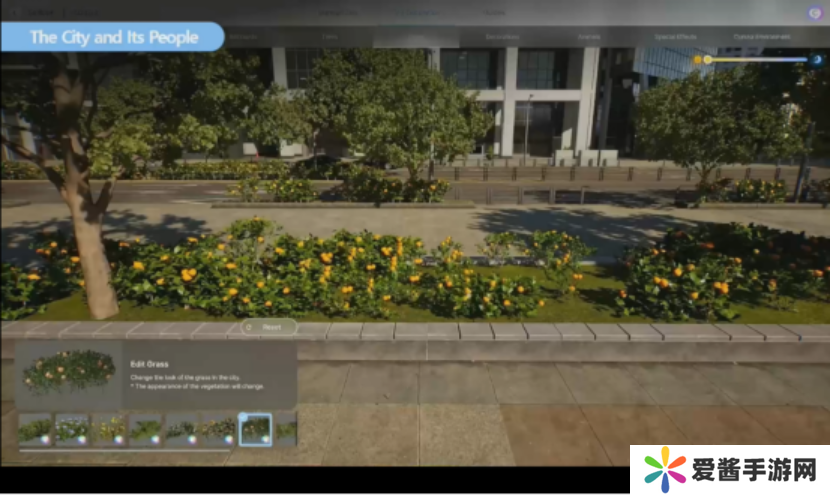The image size is (830, 495).
Task: Click the time-of-day slider handle
Action: [x=708, y=60]
